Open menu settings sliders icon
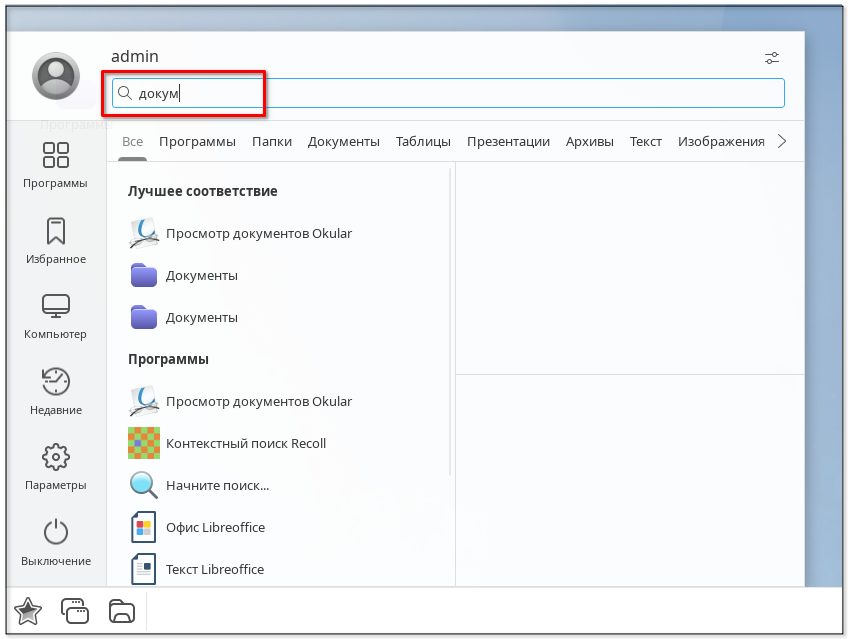The width and height of the screenshot is (848, 639). pyautogui.click(x=772, y=57)
